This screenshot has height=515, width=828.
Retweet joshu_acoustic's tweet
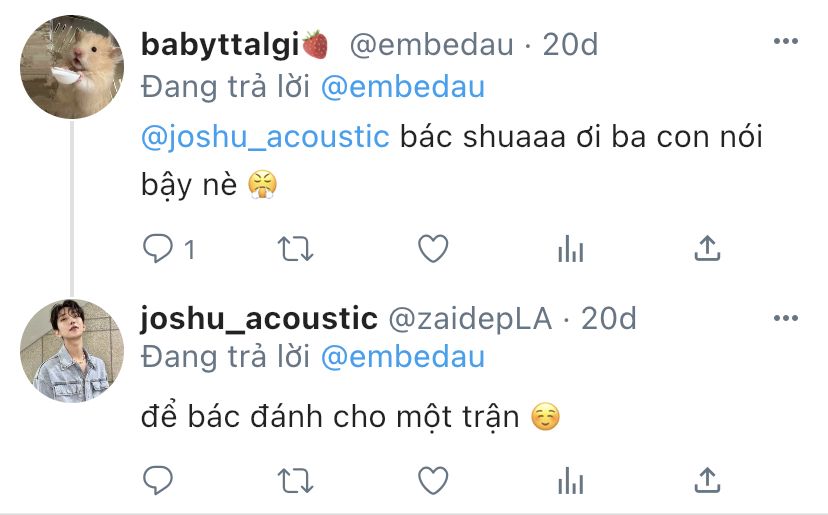click(296, 481)
